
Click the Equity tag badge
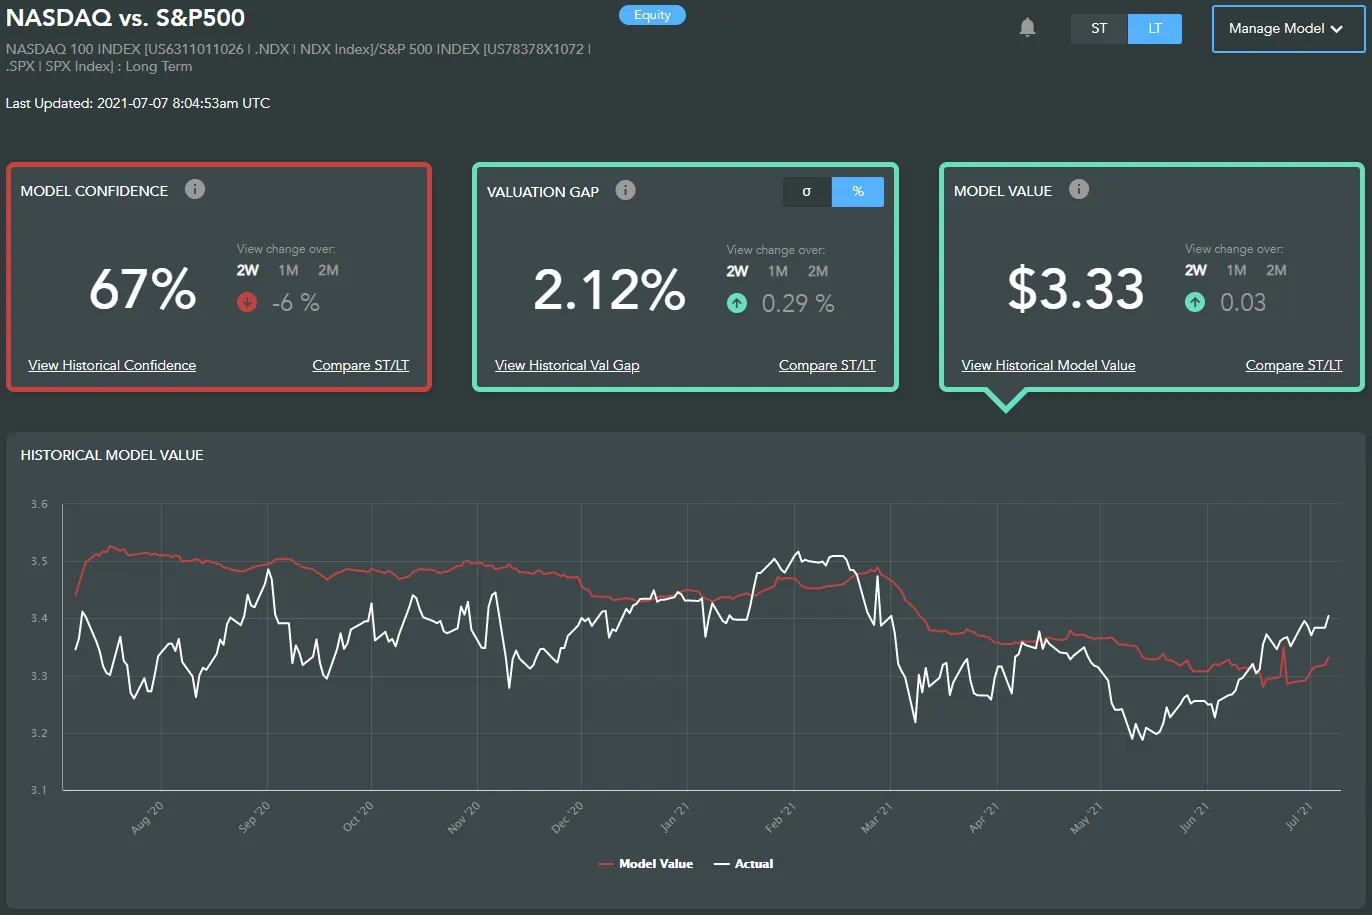pyautogui.click(x=652, y=15)
